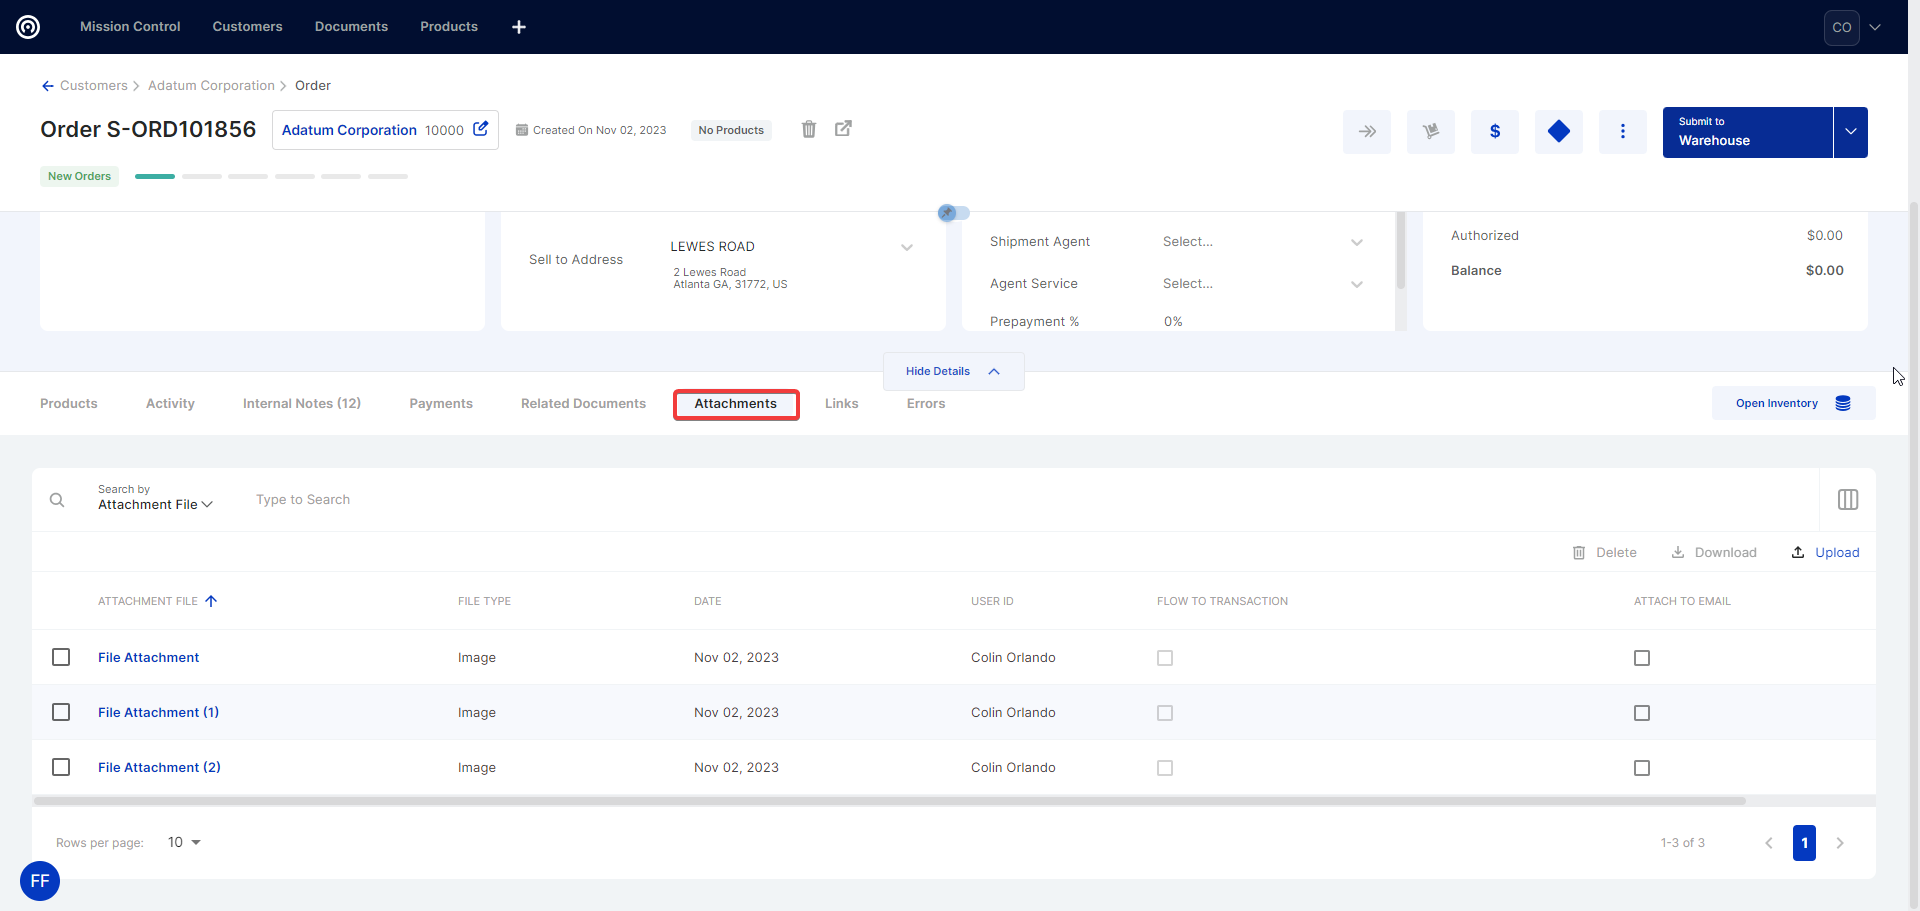
Task: Click the double-arrow forward icon button
Action: click(1366, 131)
